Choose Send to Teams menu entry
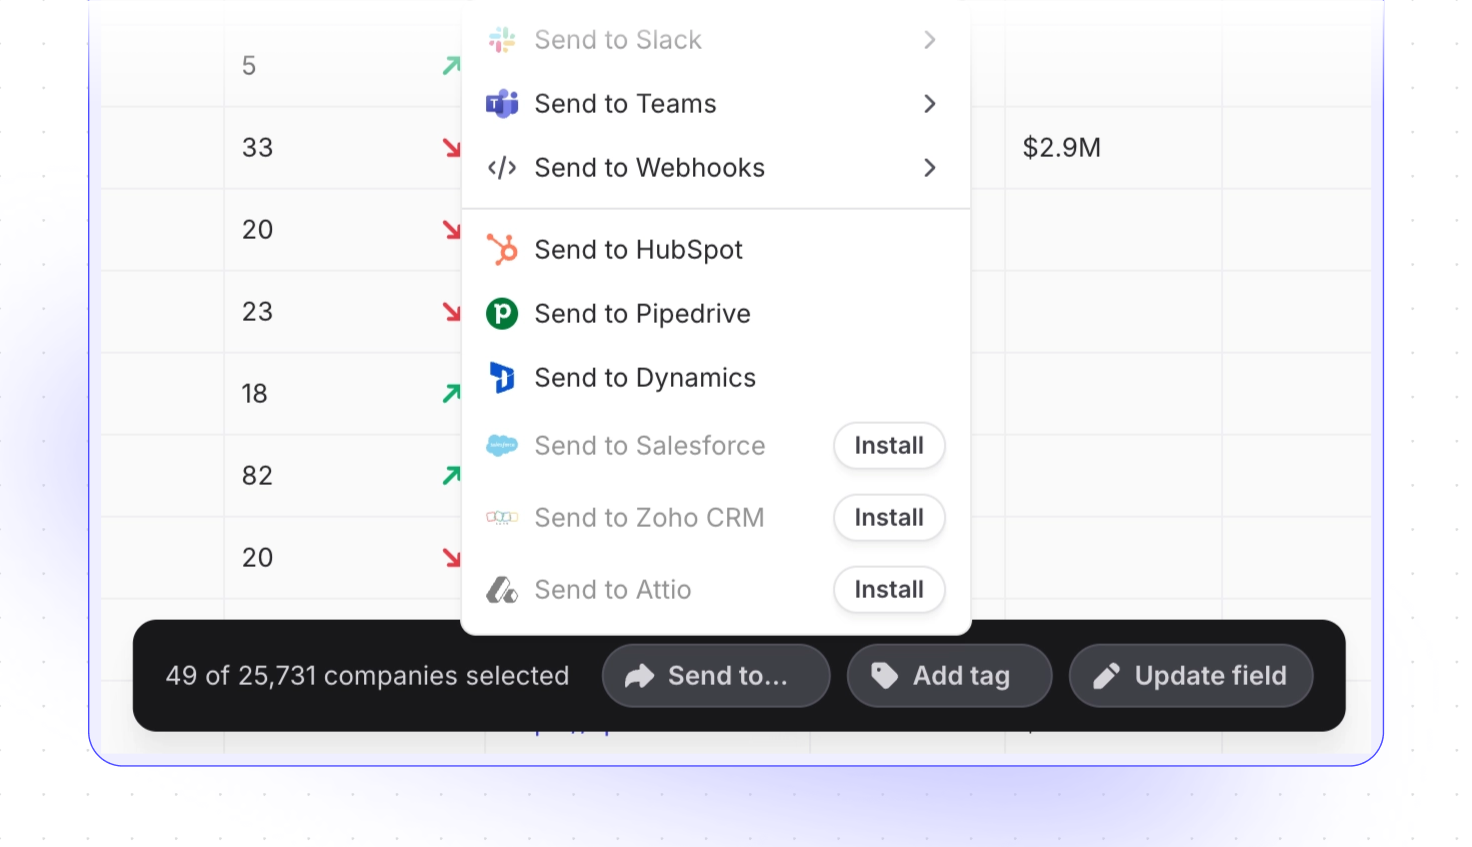The width and height of the screenshot is (1472, 847). pyautogui.click(x=716, y=104)
